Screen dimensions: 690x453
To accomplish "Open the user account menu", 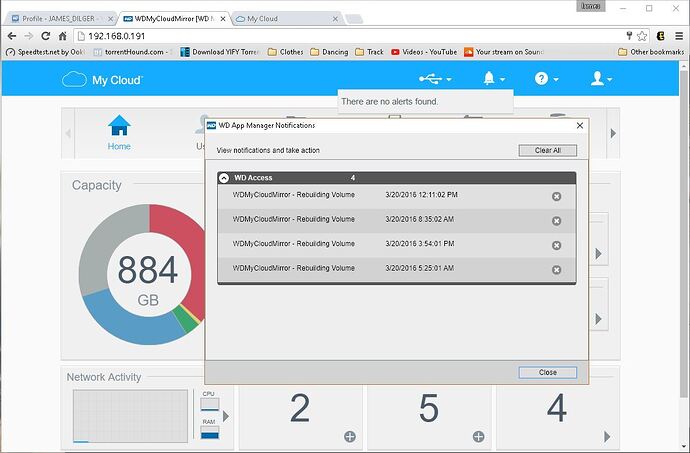I will click(x=601, y=79).
